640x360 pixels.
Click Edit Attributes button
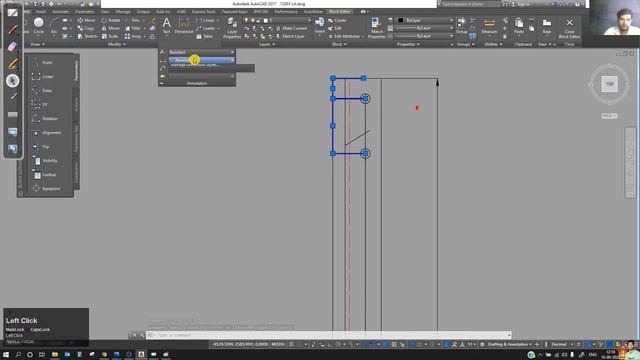[x=345, y=36]
